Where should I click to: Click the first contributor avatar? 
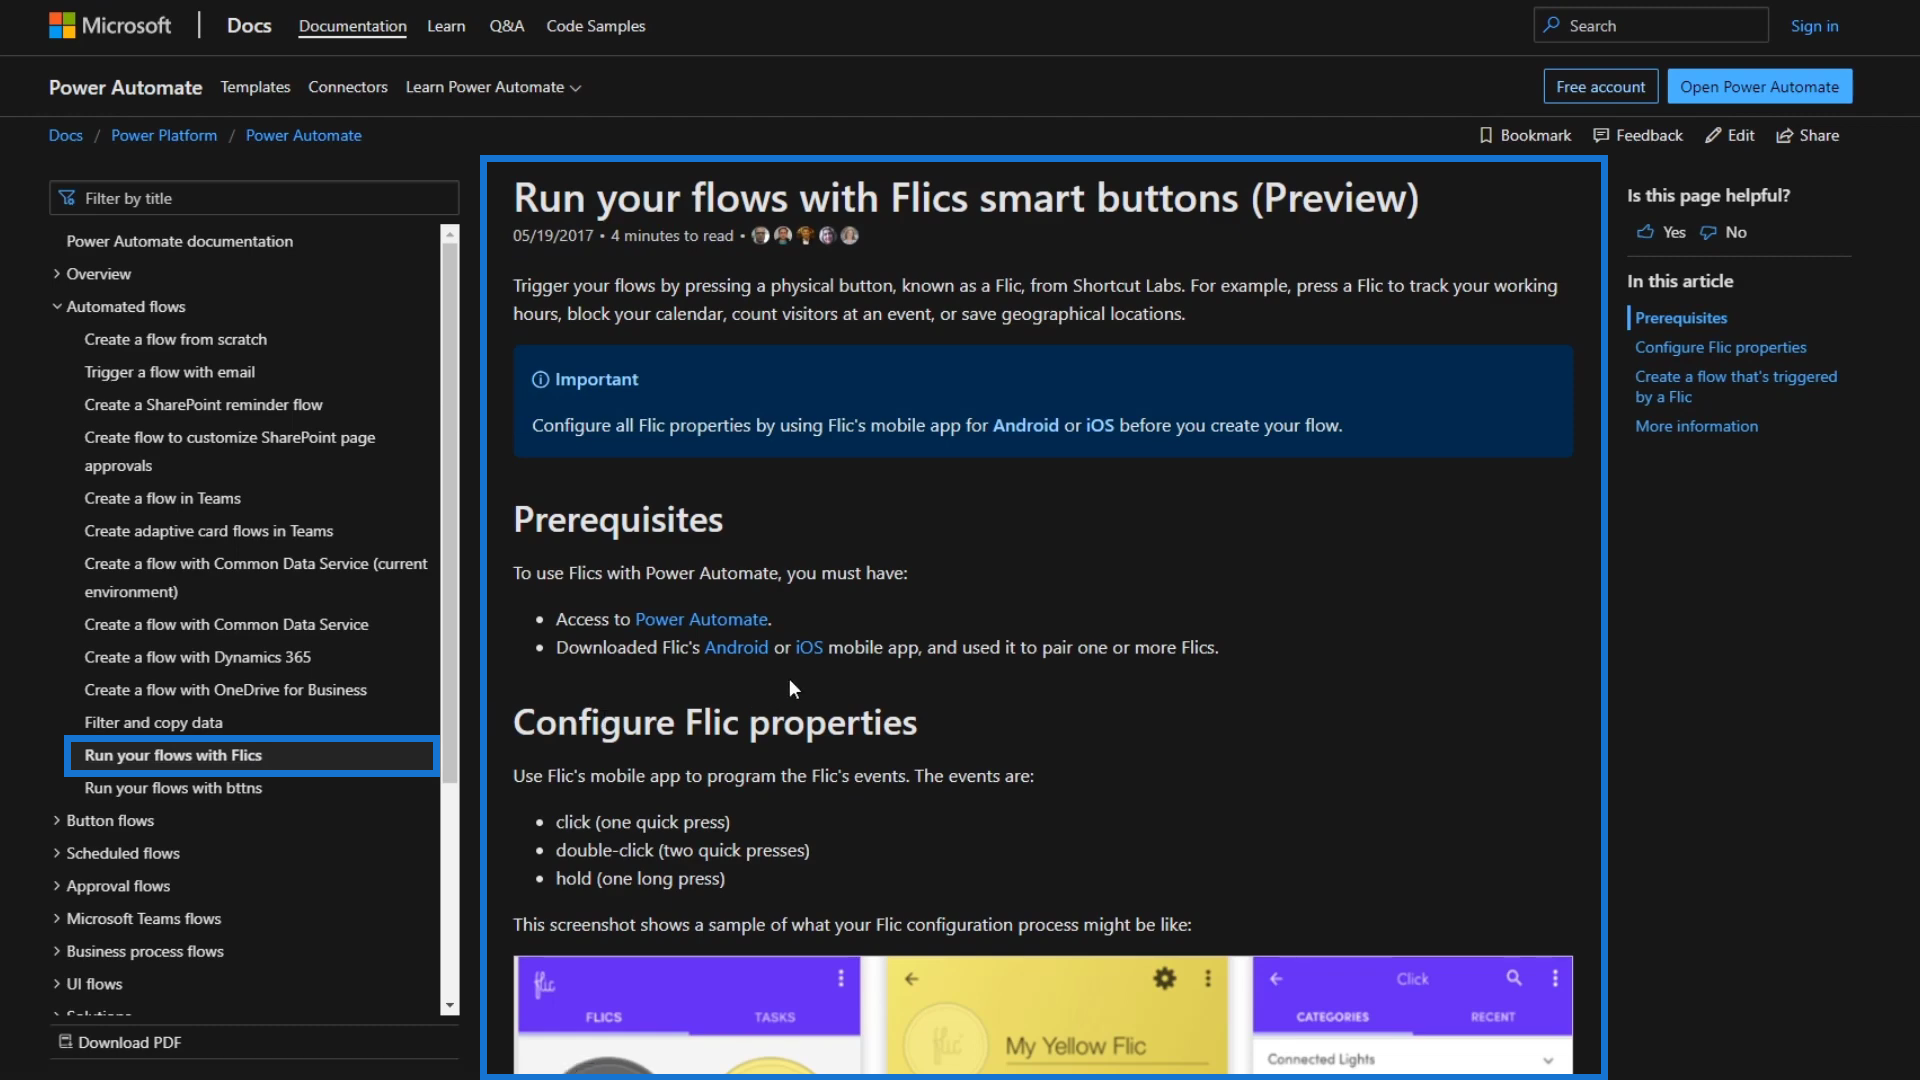point(761,236)
